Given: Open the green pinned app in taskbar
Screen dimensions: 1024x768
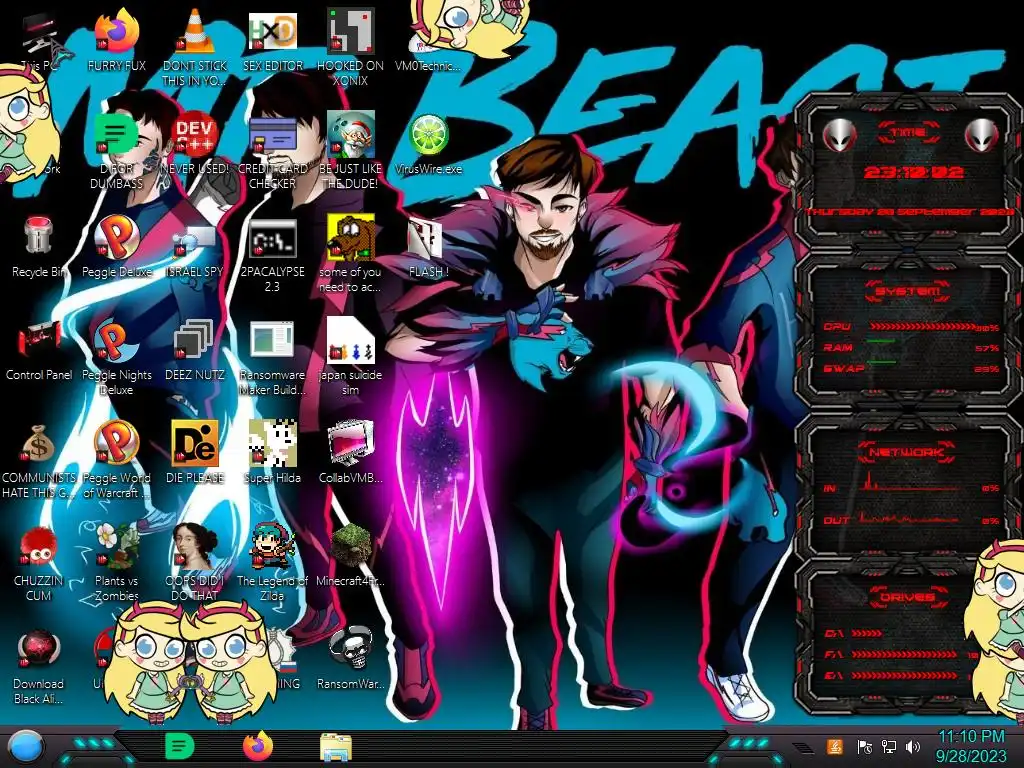Looking at the screenshot, I should click(180, 746).
